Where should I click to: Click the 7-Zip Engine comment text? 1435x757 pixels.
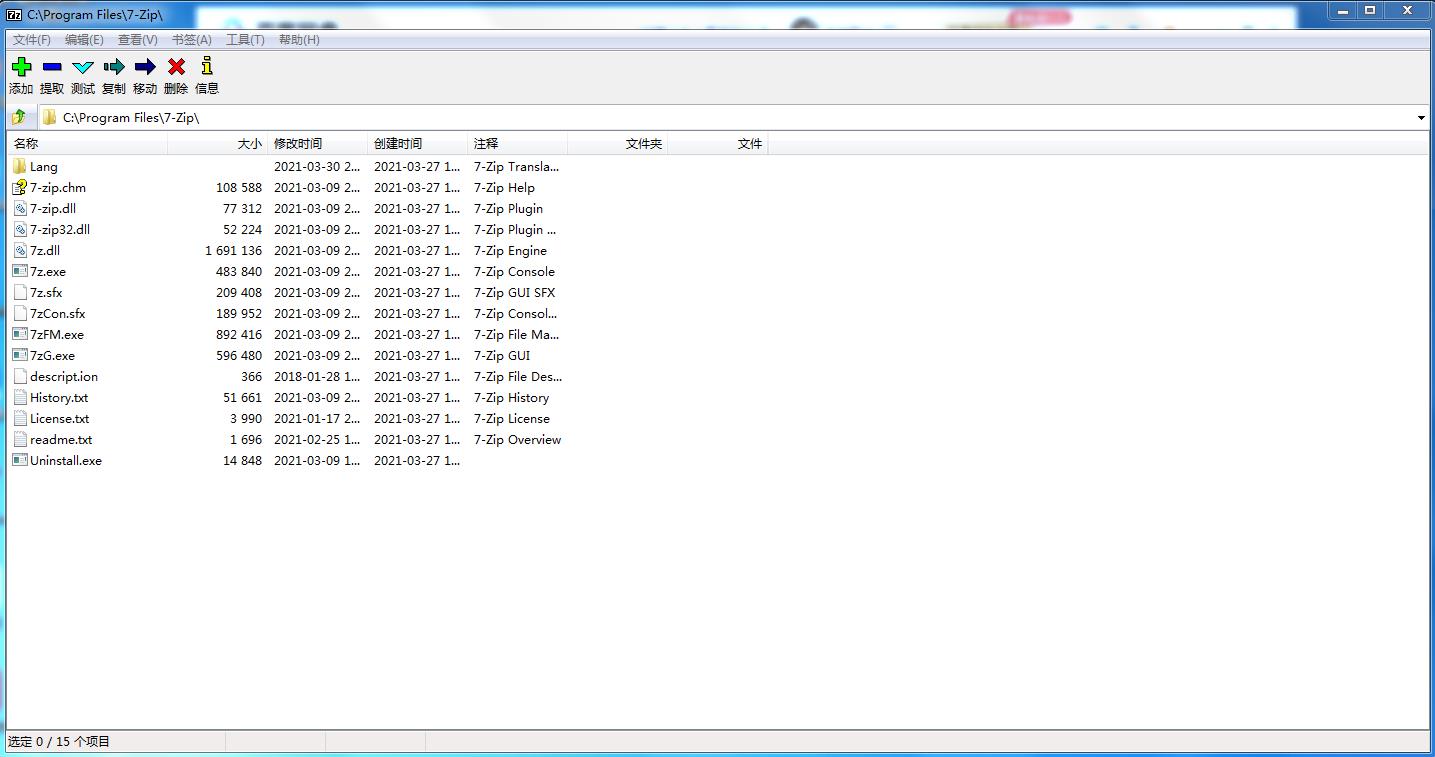click(510, 251)
